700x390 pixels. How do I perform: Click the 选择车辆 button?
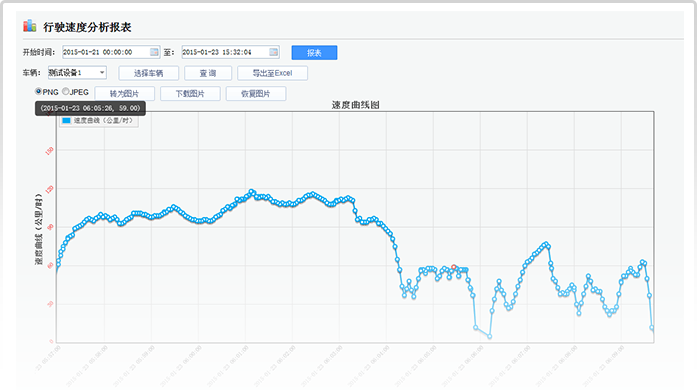tap(149, 73)
